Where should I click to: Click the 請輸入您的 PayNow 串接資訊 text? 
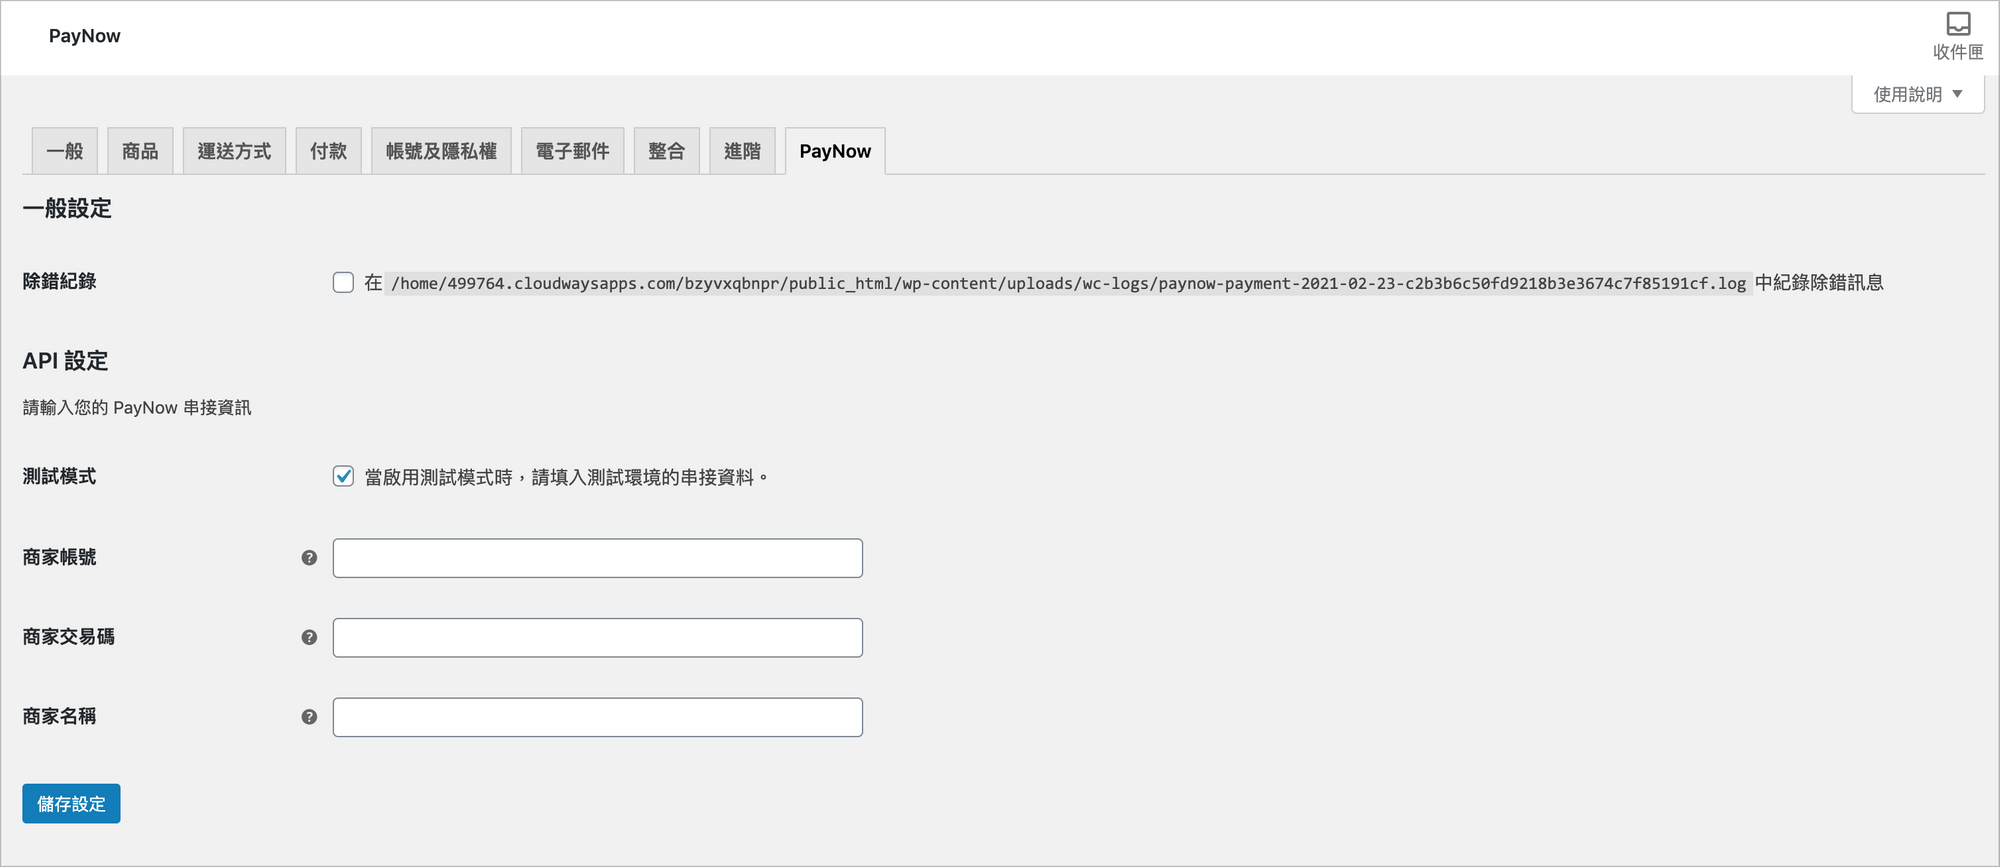click(137, 408)
